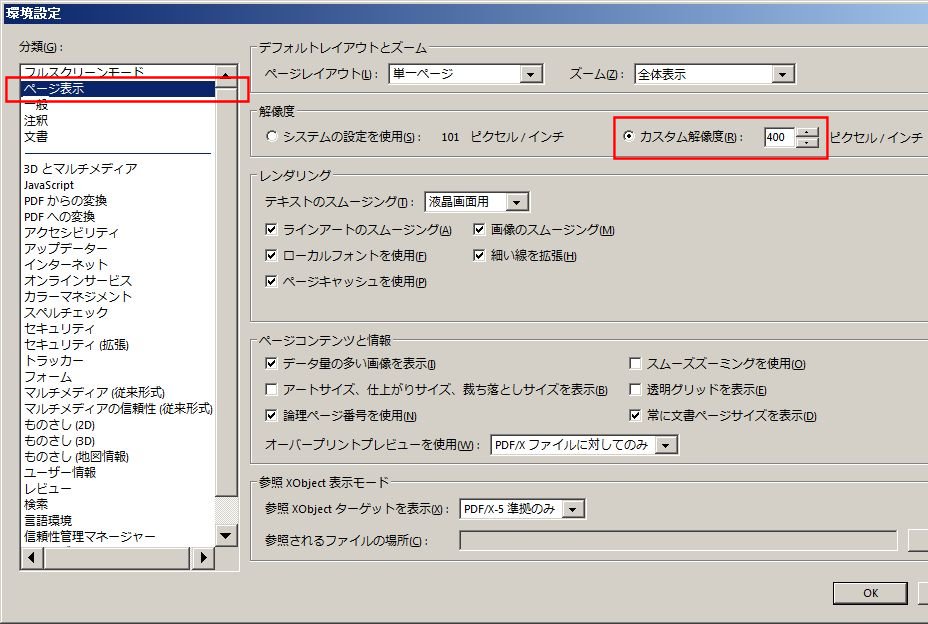This screenshot has width=928, height=624.
Task: Open オーバープリントプレビューを使用 dropdown
Action: pyautogui.click(x=666, y=445)
